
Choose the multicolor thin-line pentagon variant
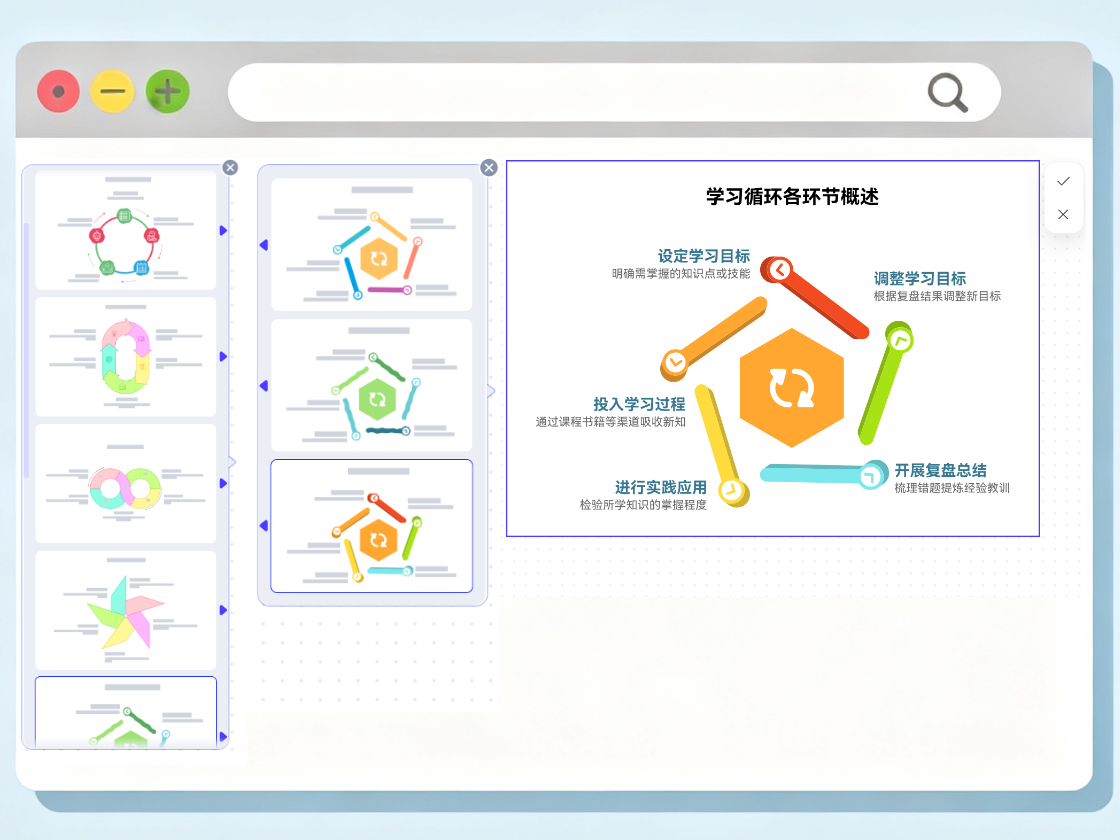(371, 245)
